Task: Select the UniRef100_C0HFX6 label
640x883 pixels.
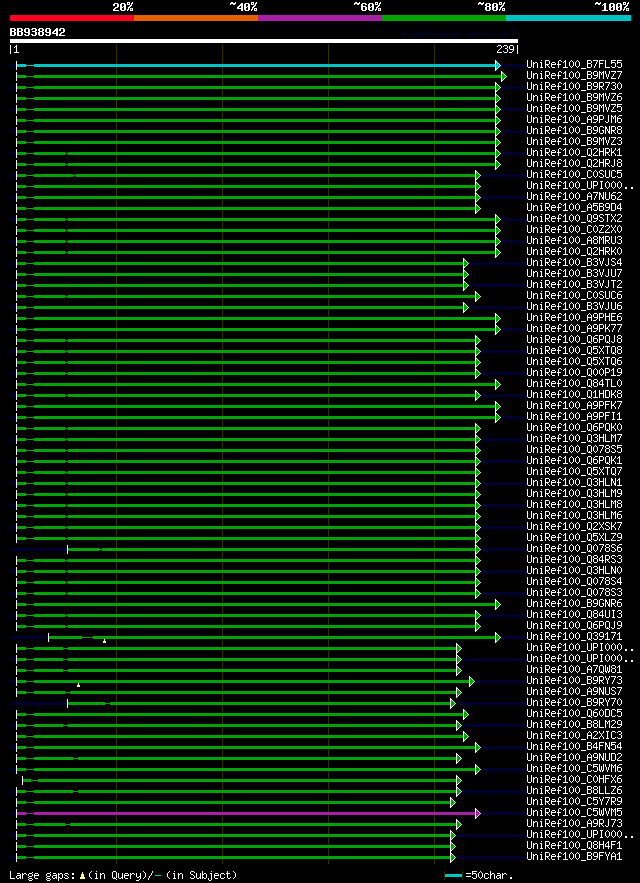Action: tap(574, 779)
